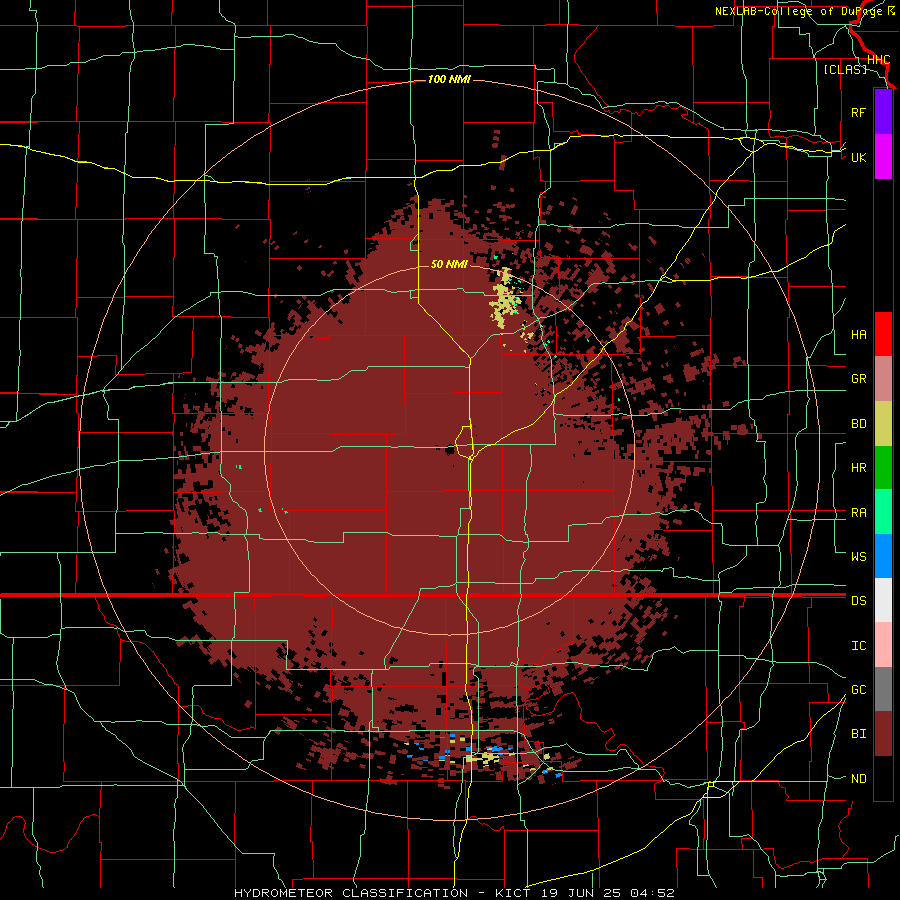Click the DS legend label
Image resolution: width=900 pixels, height=900 pixels.
858,601
